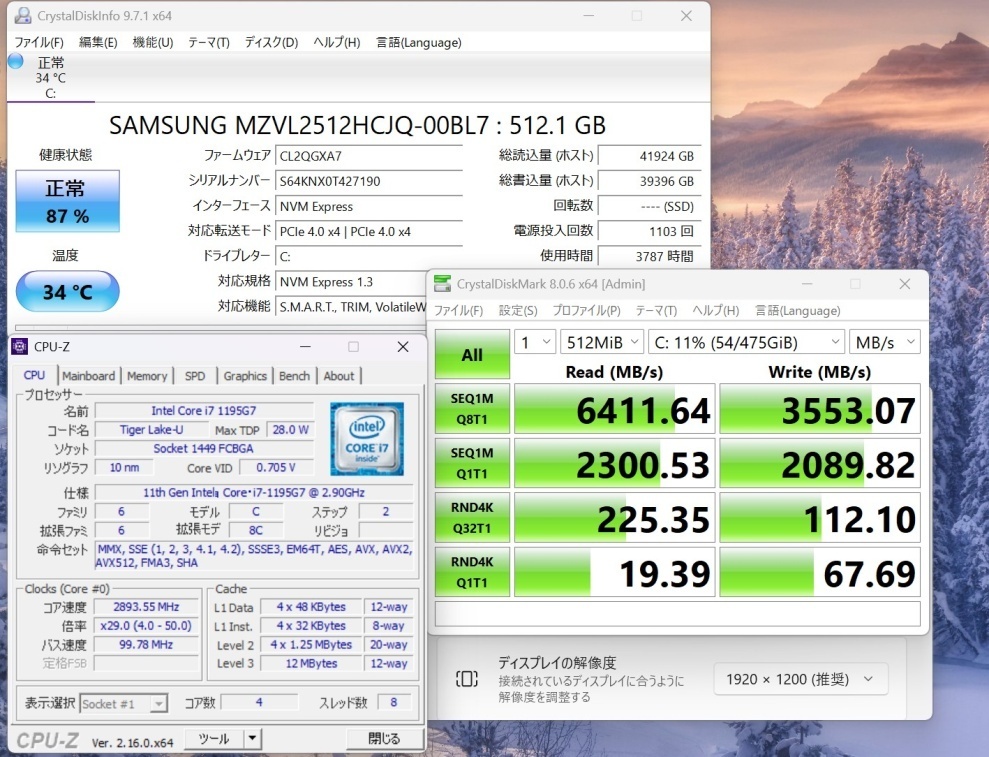Run the RND4K Q1T1 benchmark
This screenshot has width=989, height=757.
coord(472,572)
